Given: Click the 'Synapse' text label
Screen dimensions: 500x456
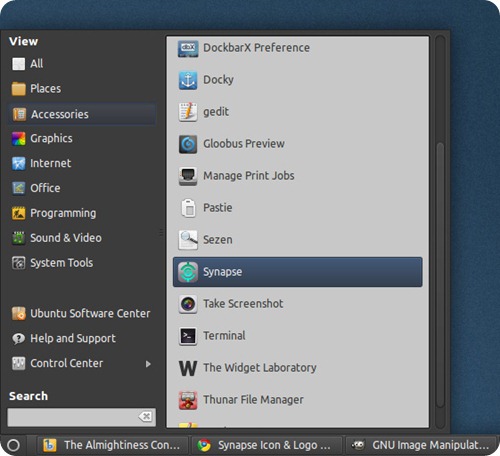Looking at the screenshot, I should click(223, 272).
